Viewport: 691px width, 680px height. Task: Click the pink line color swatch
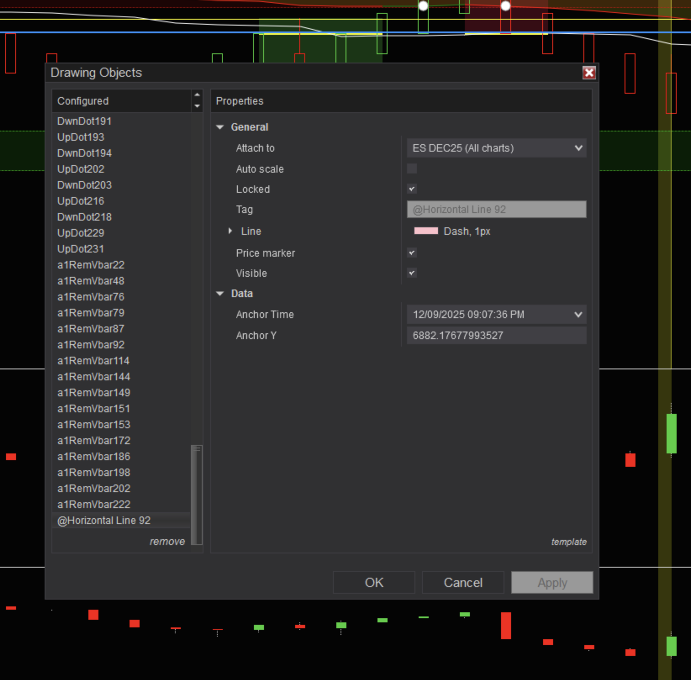(425, 231)
